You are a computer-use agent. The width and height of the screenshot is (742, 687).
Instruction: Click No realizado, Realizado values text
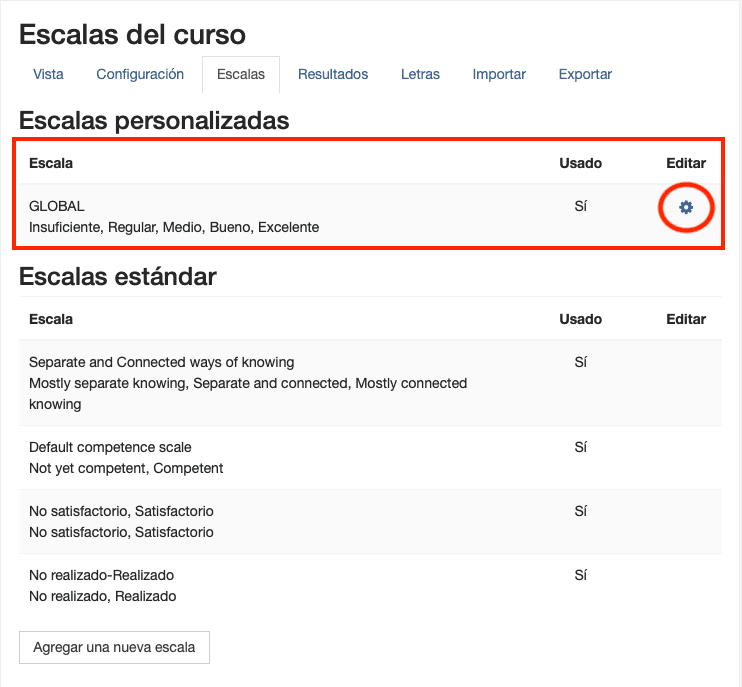(103, 596)
